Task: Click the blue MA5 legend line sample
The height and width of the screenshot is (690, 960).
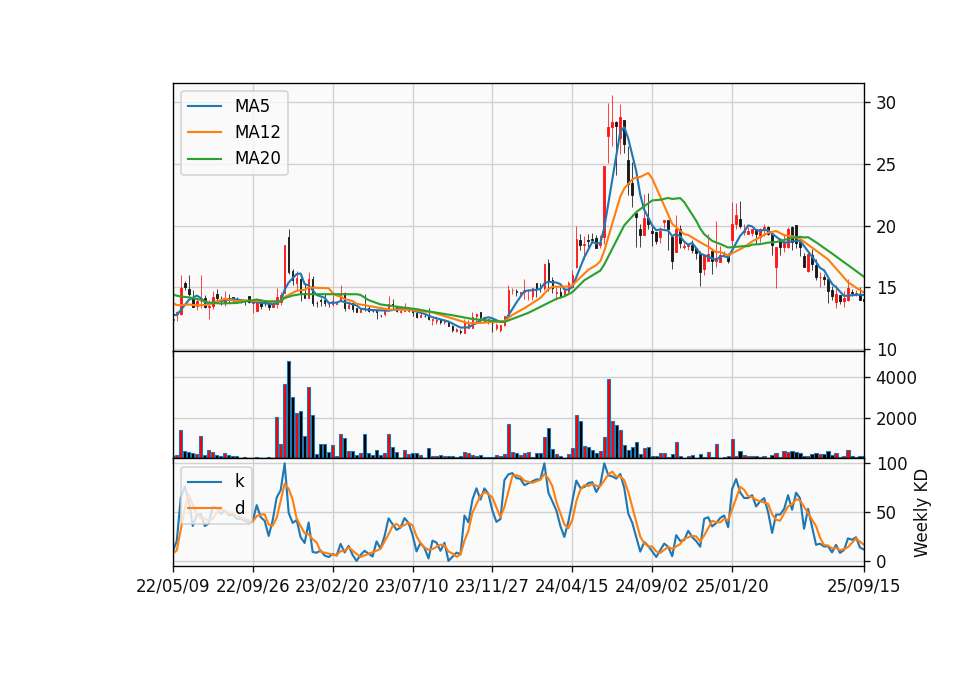Action: coord(205,107)
